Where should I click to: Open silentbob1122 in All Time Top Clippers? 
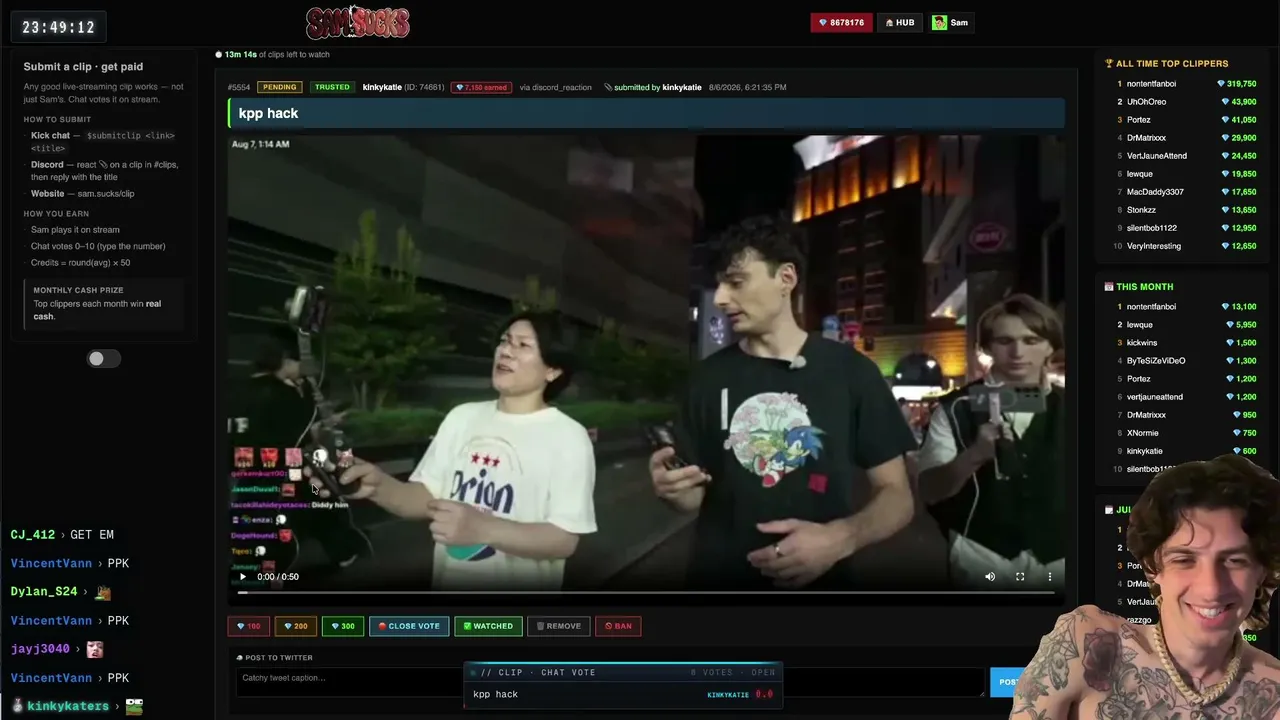[1152, 228]
